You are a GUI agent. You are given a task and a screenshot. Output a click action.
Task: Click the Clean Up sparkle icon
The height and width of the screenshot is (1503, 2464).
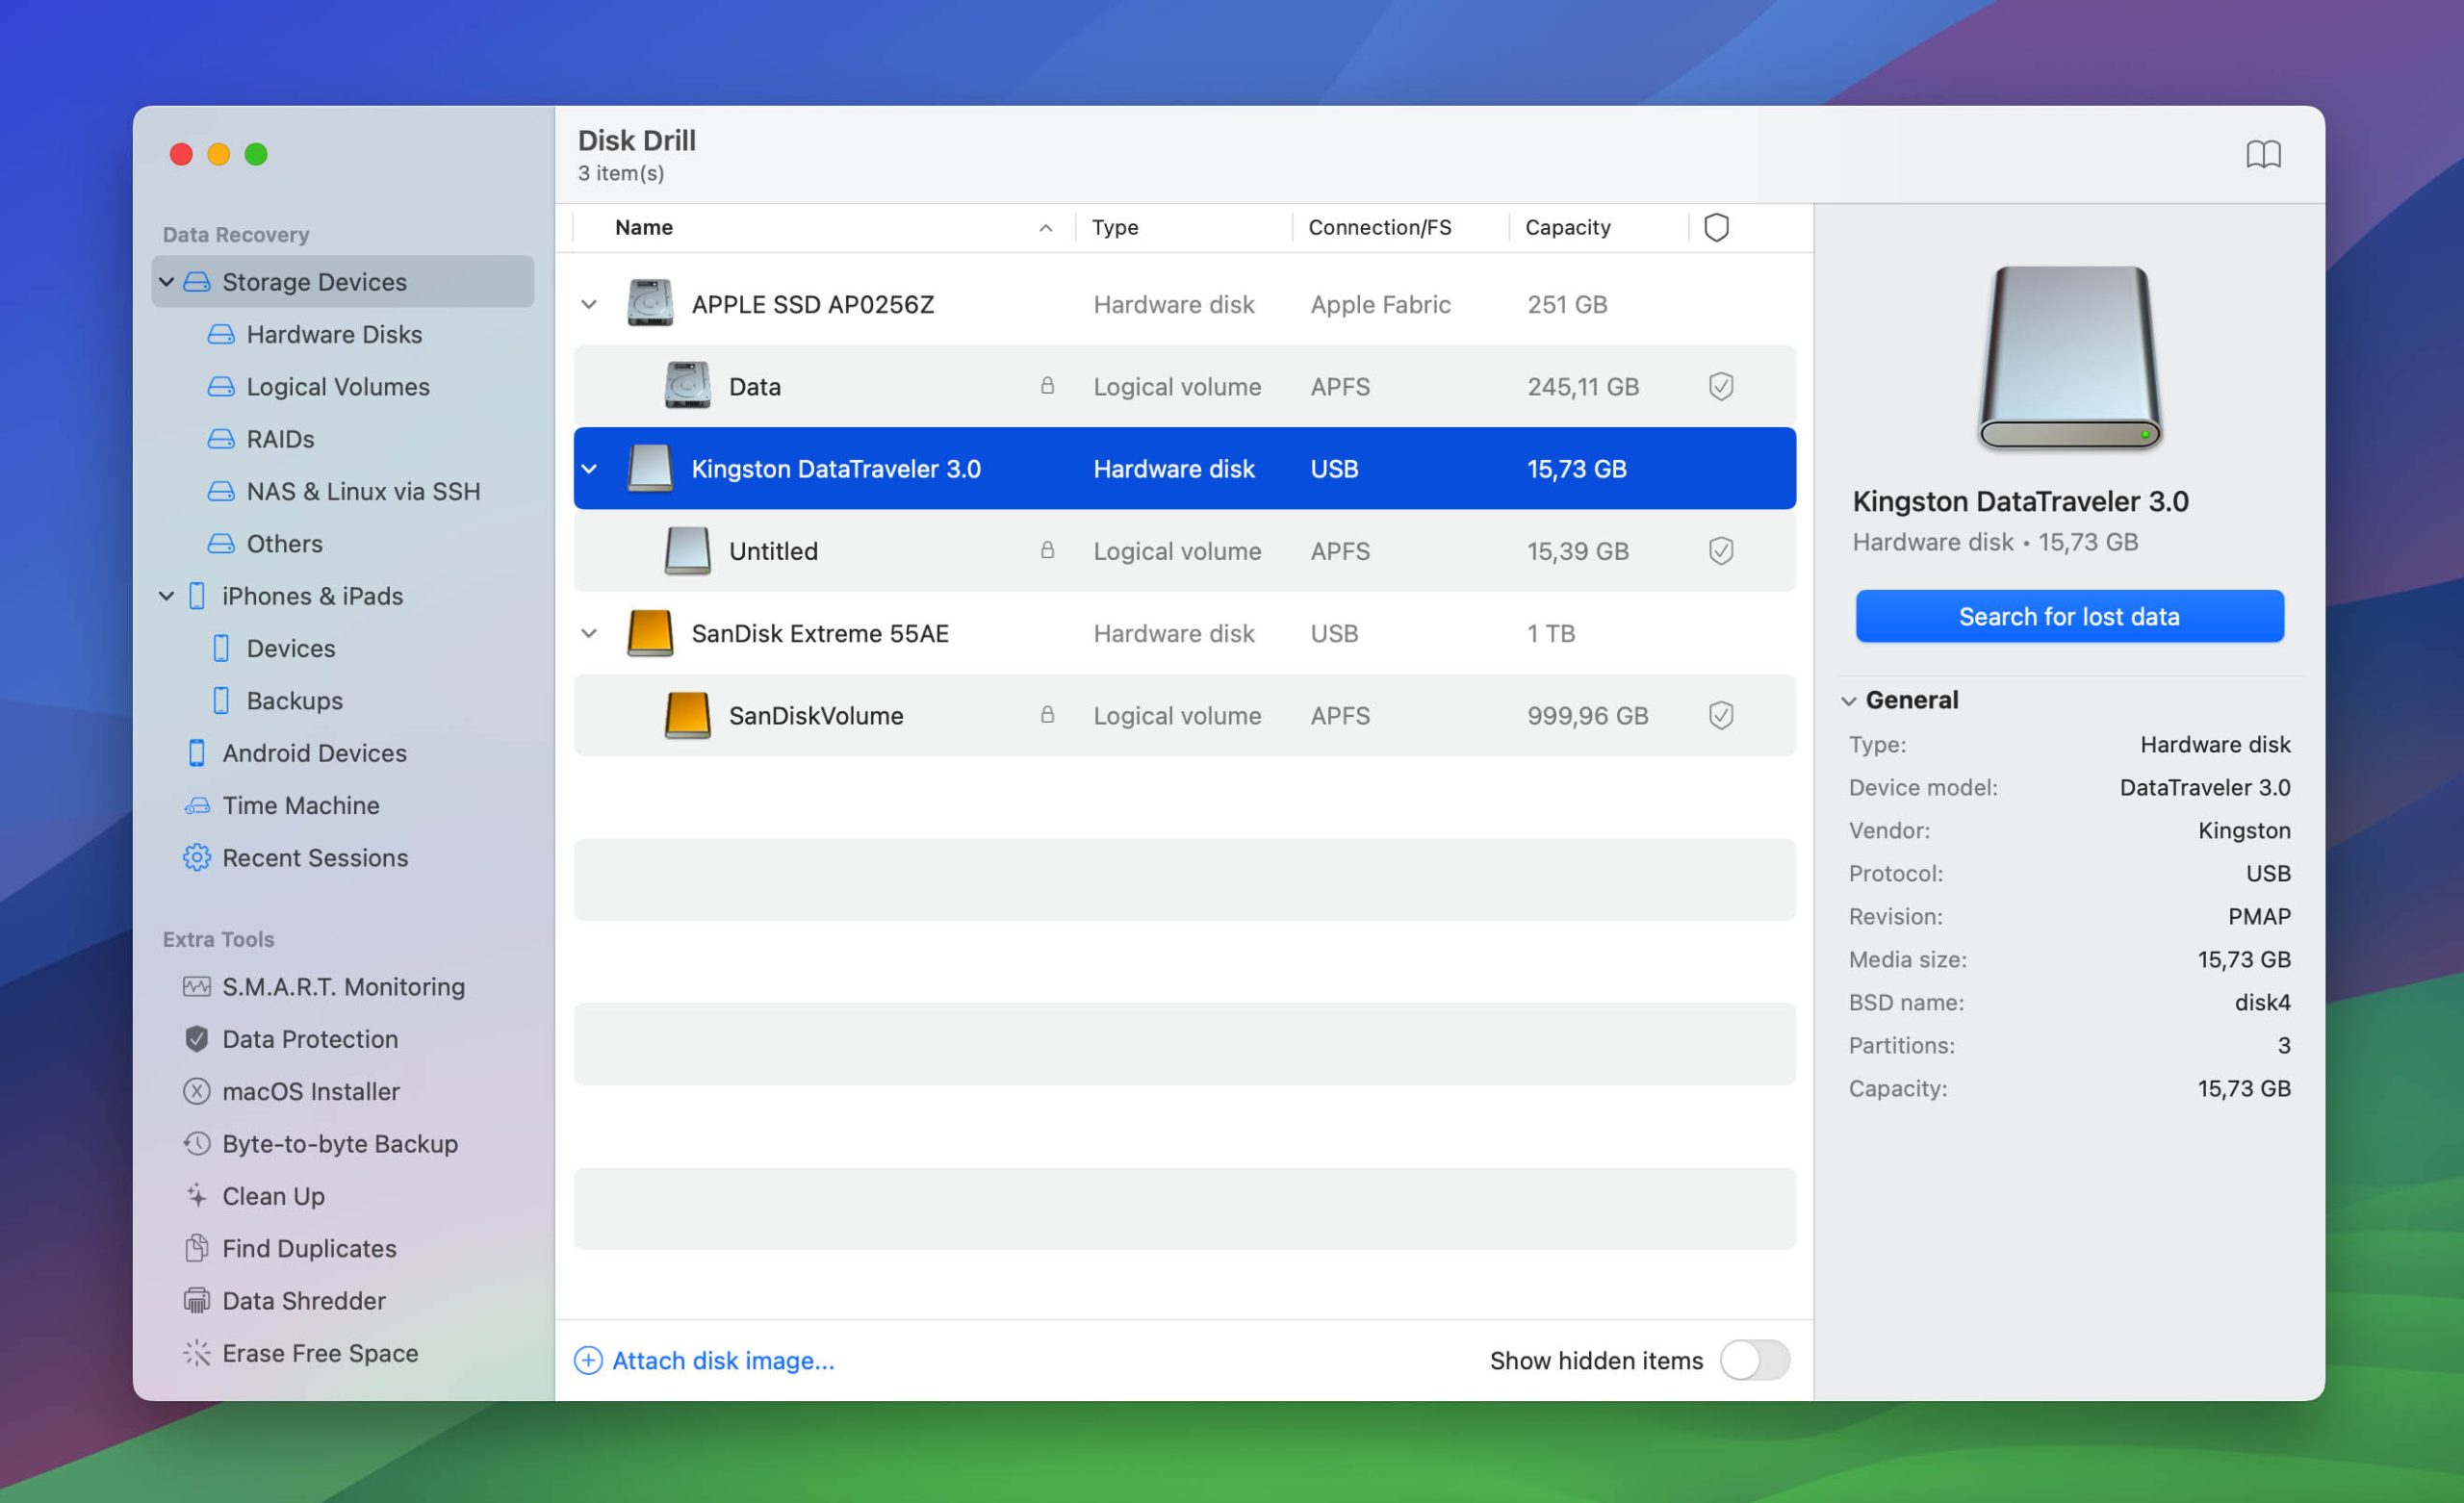pyautogui.click(x=197, y=1195)
